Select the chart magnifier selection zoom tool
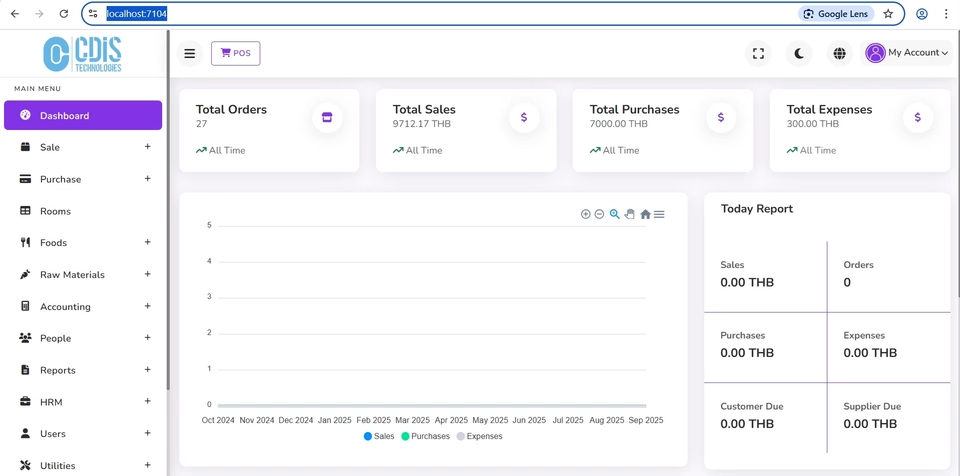 coord(615,214)
